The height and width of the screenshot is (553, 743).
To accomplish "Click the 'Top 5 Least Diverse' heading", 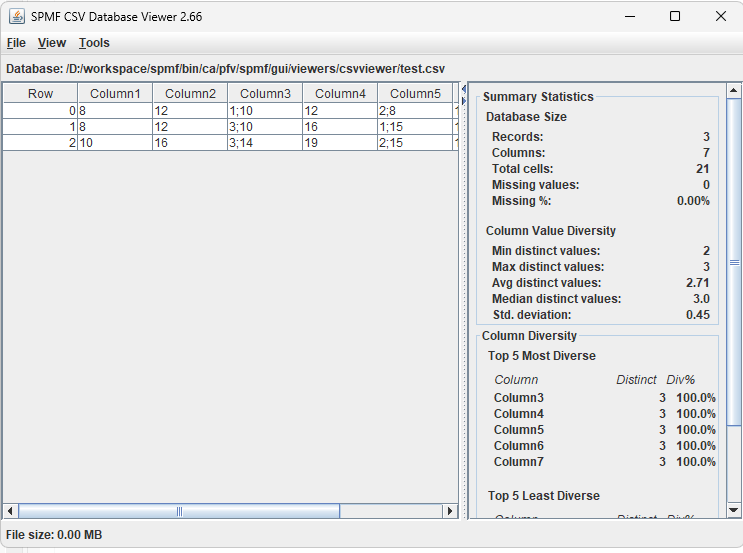I will pos(544,496).
